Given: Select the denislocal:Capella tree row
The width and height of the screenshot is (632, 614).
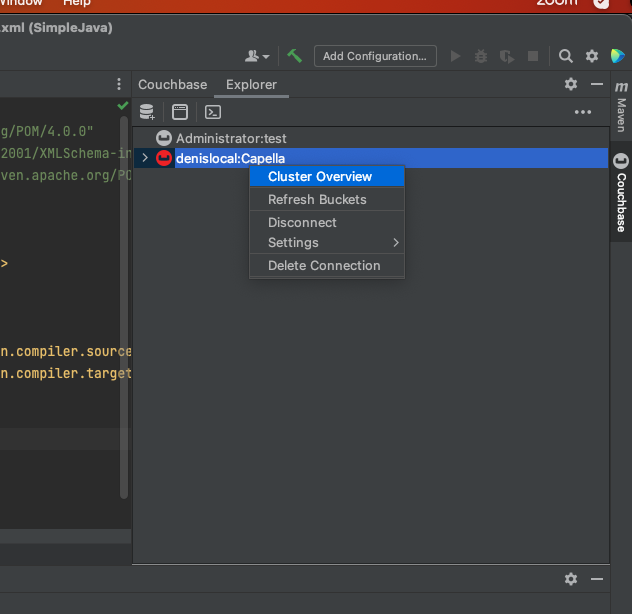Looking at the screenshot, I should pyautogui.click(x=371, y=158).
